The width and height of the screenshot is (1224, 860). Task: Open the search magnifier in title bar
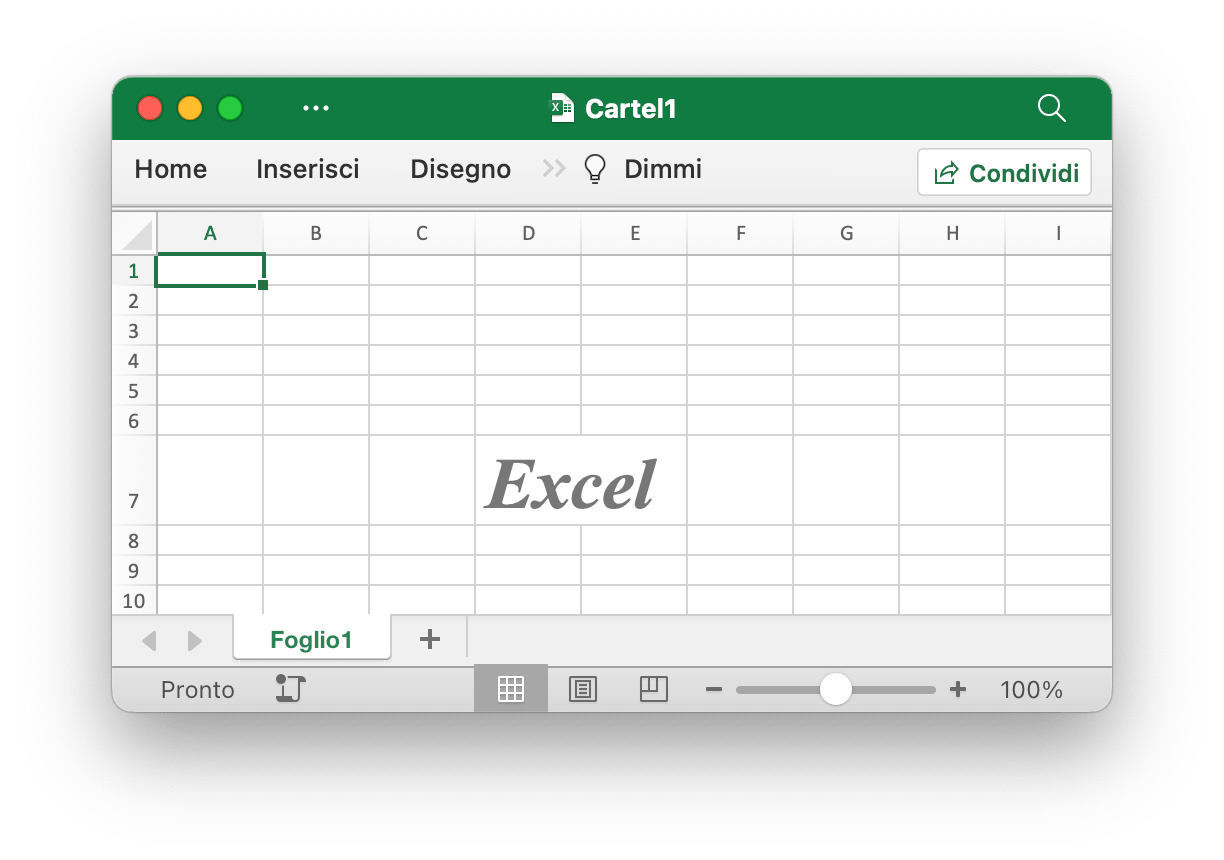click(x=1052, y=108)
